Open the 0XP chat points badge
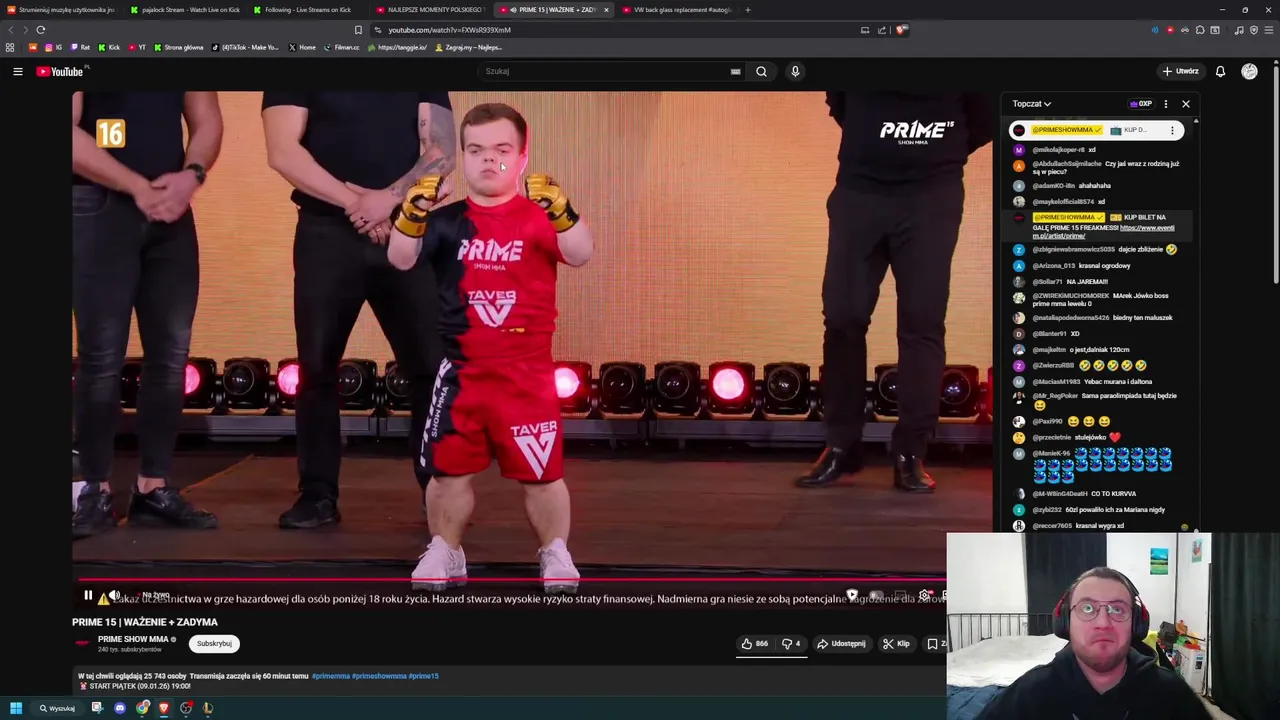Viewport: 1280px width, 720px height. pyautogui.click(x=1141, y=104)
